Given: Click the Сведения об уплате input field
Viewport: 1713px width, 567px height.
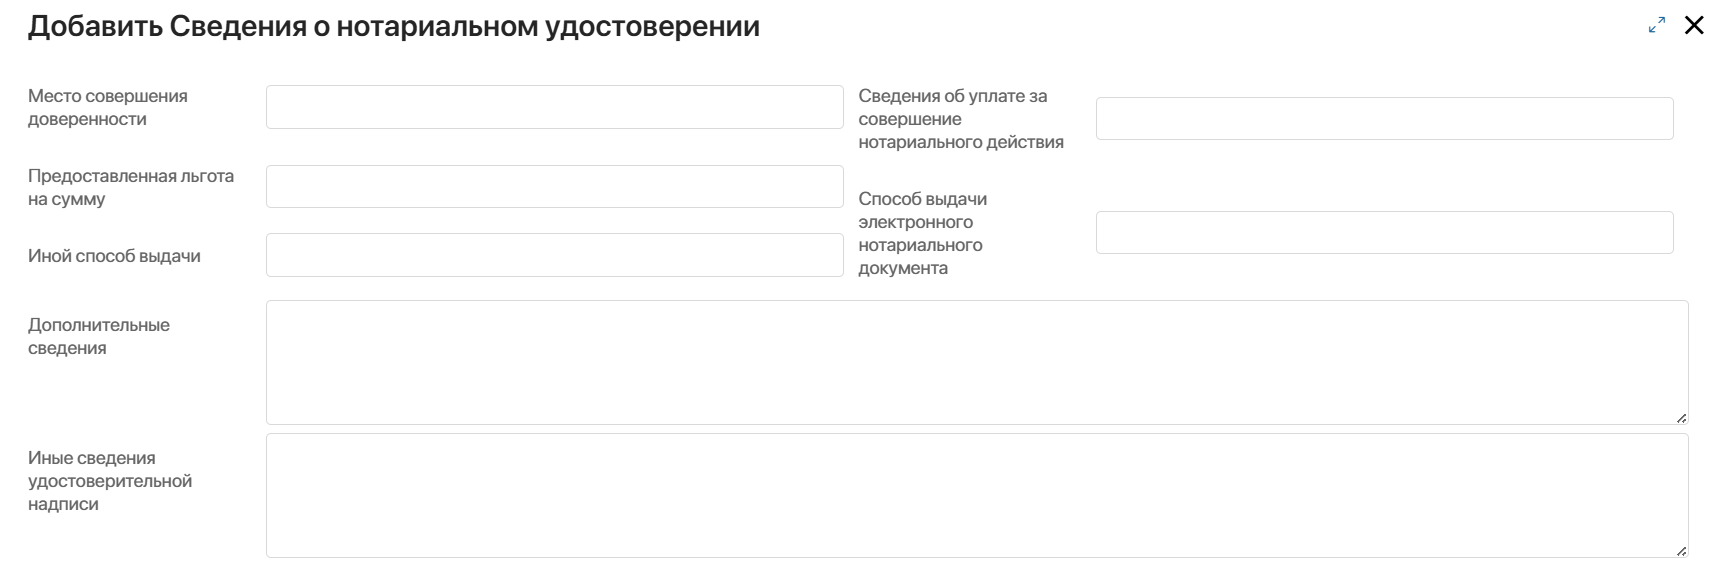Looking at the screenshot, I should point(1385,118).
